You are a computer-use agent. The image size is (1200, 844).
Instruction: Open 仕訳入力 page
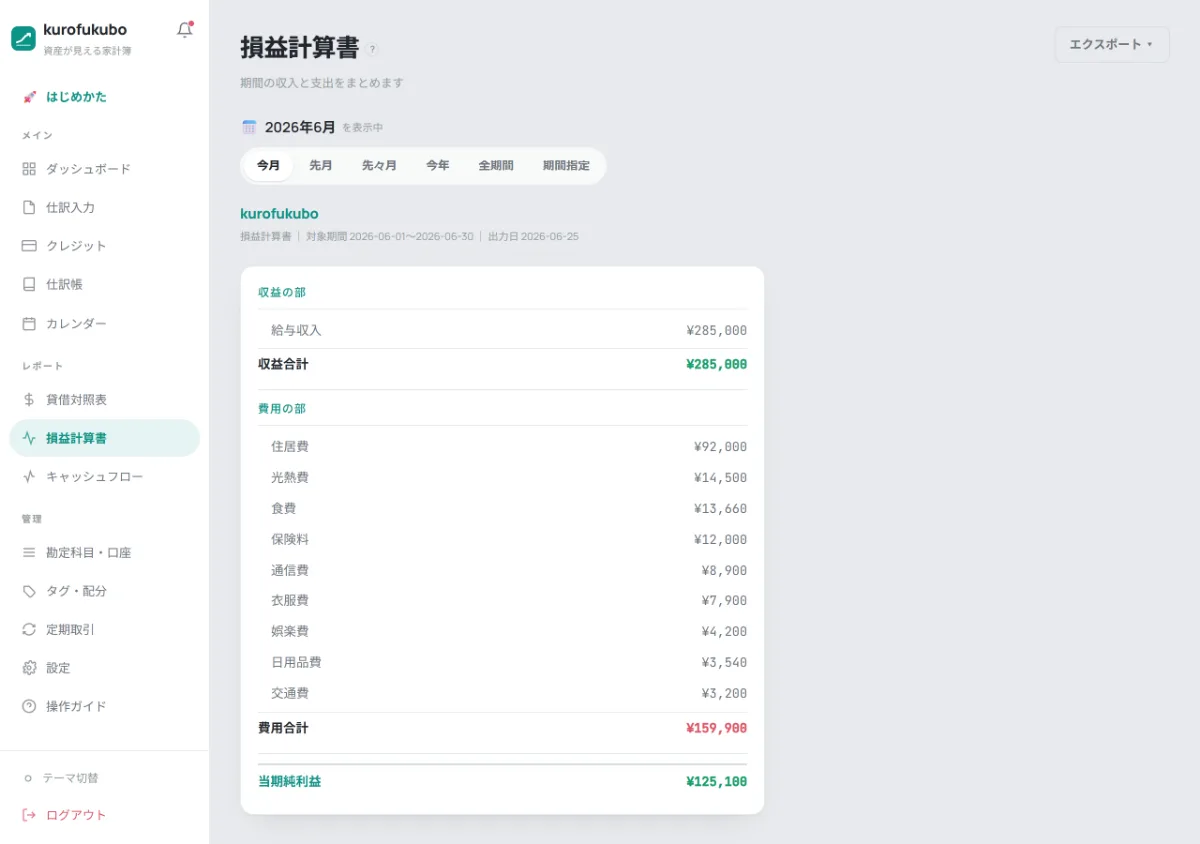coord(105,208)
